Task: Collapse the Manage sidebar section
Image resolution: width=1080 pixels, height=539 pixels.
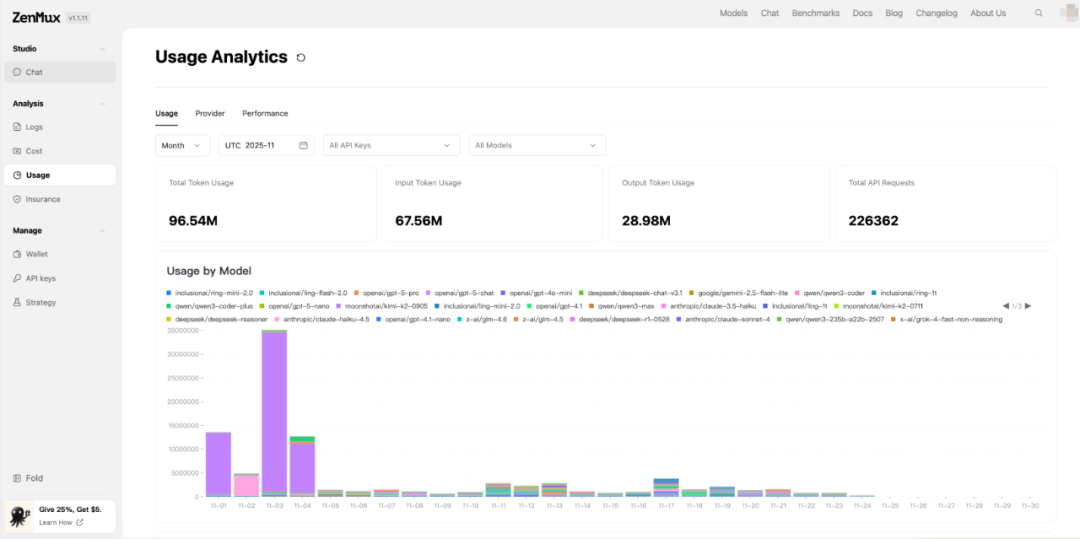Action: pyautogui.click(x=103, y=231)
